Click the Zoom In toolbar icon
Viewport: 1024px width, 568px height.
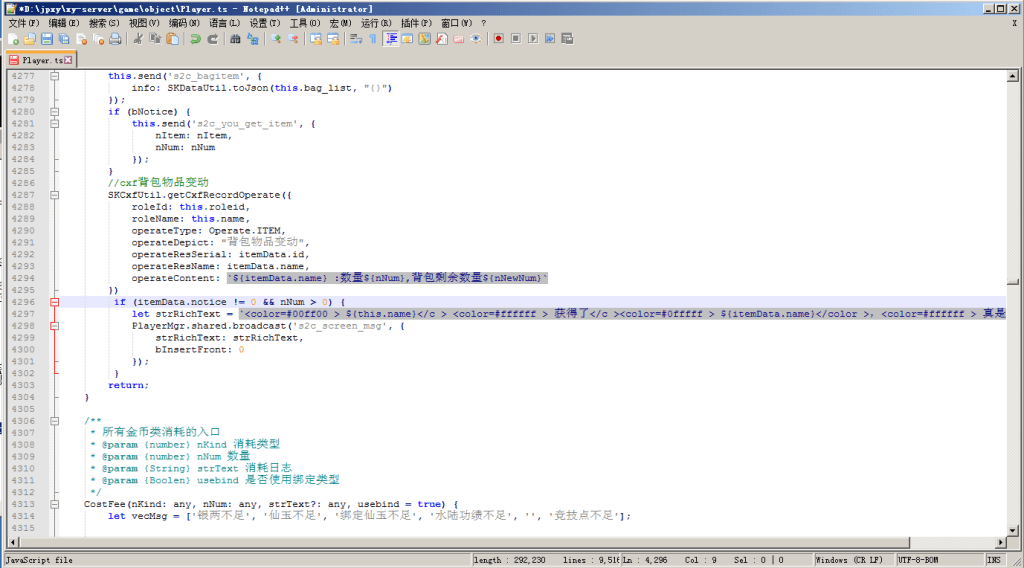(276, 39)
